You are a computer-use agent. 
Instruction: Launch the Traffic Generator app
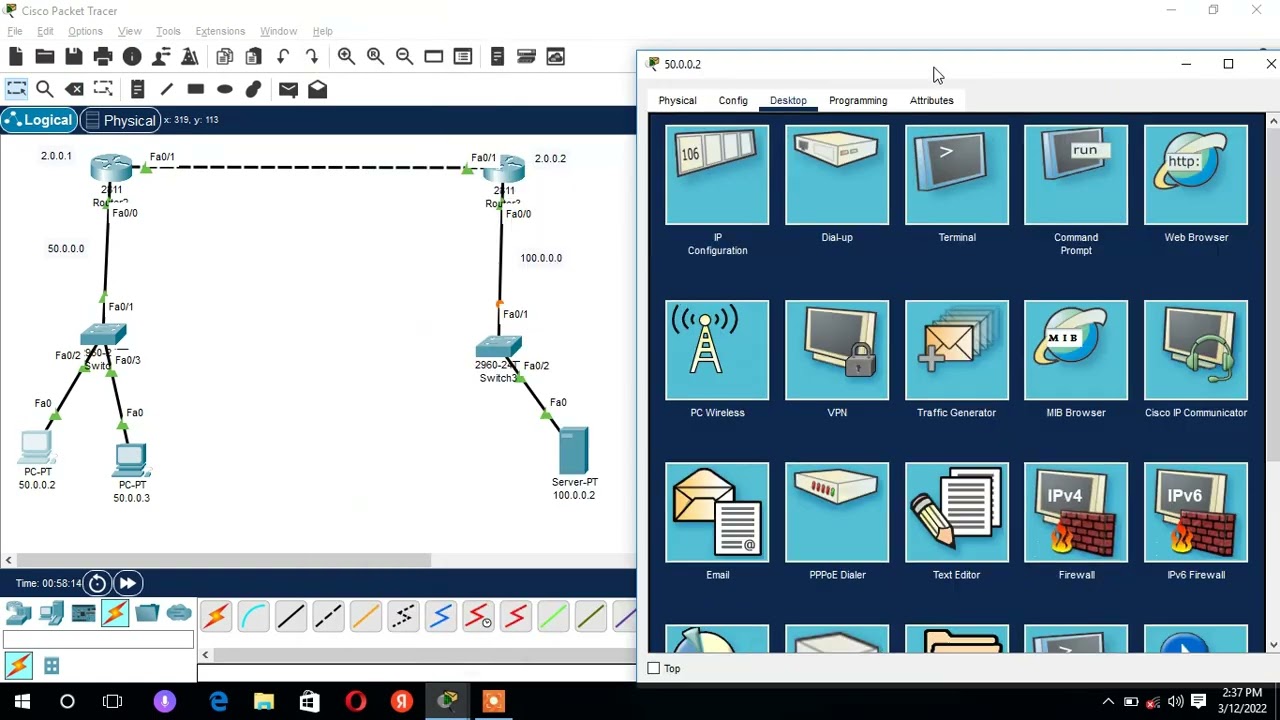[957, 350]
